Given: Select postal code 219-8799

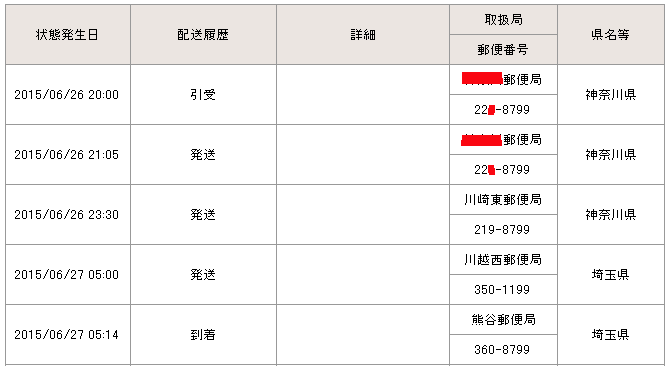Looking at the screenshot, I should 503,229.
